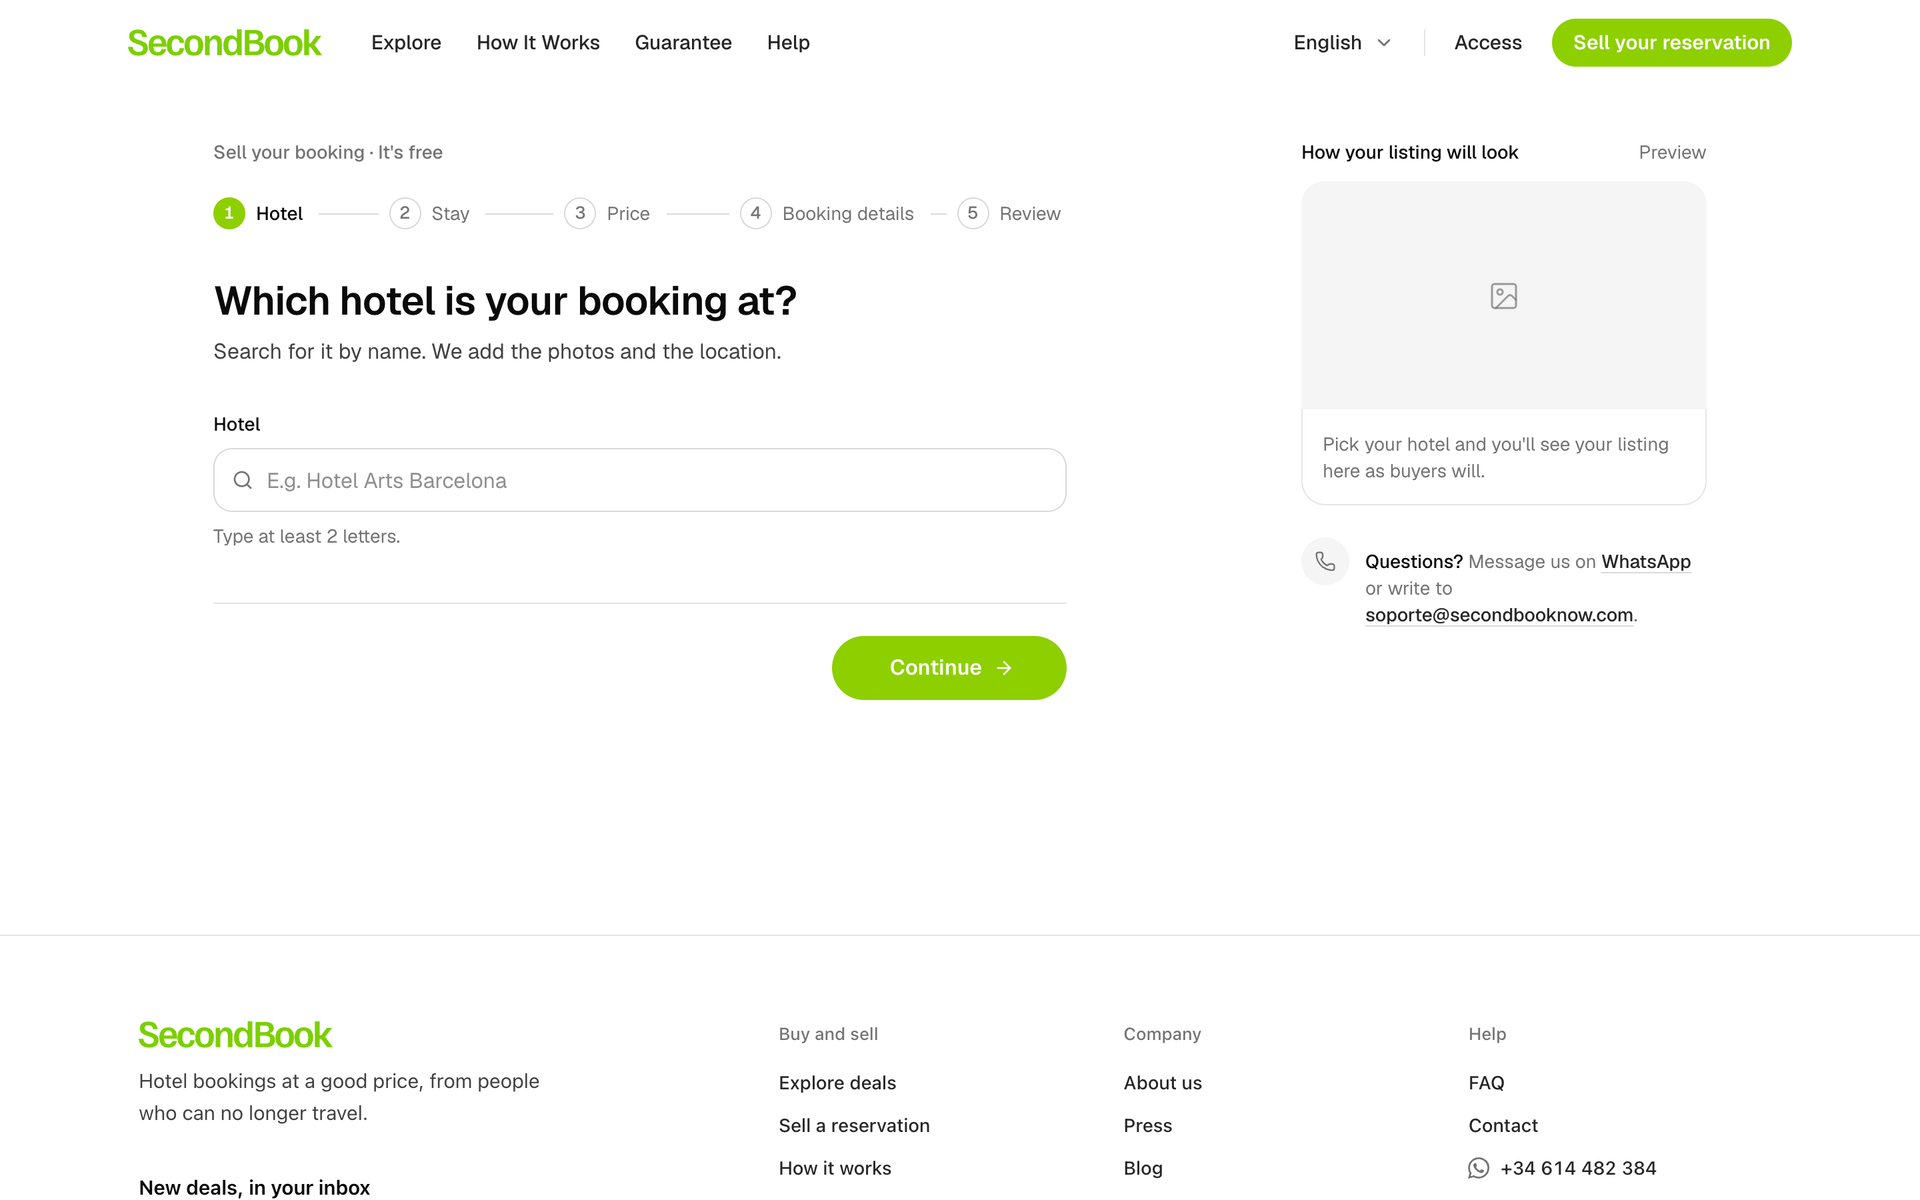Open the FAQ footer link
Viewport: 1920px width, 1200px height.
pos(1486,1083)
